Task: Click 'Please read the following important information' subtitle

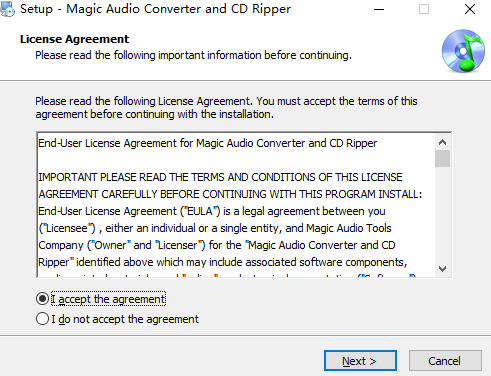Action: [x=194, y=55]
